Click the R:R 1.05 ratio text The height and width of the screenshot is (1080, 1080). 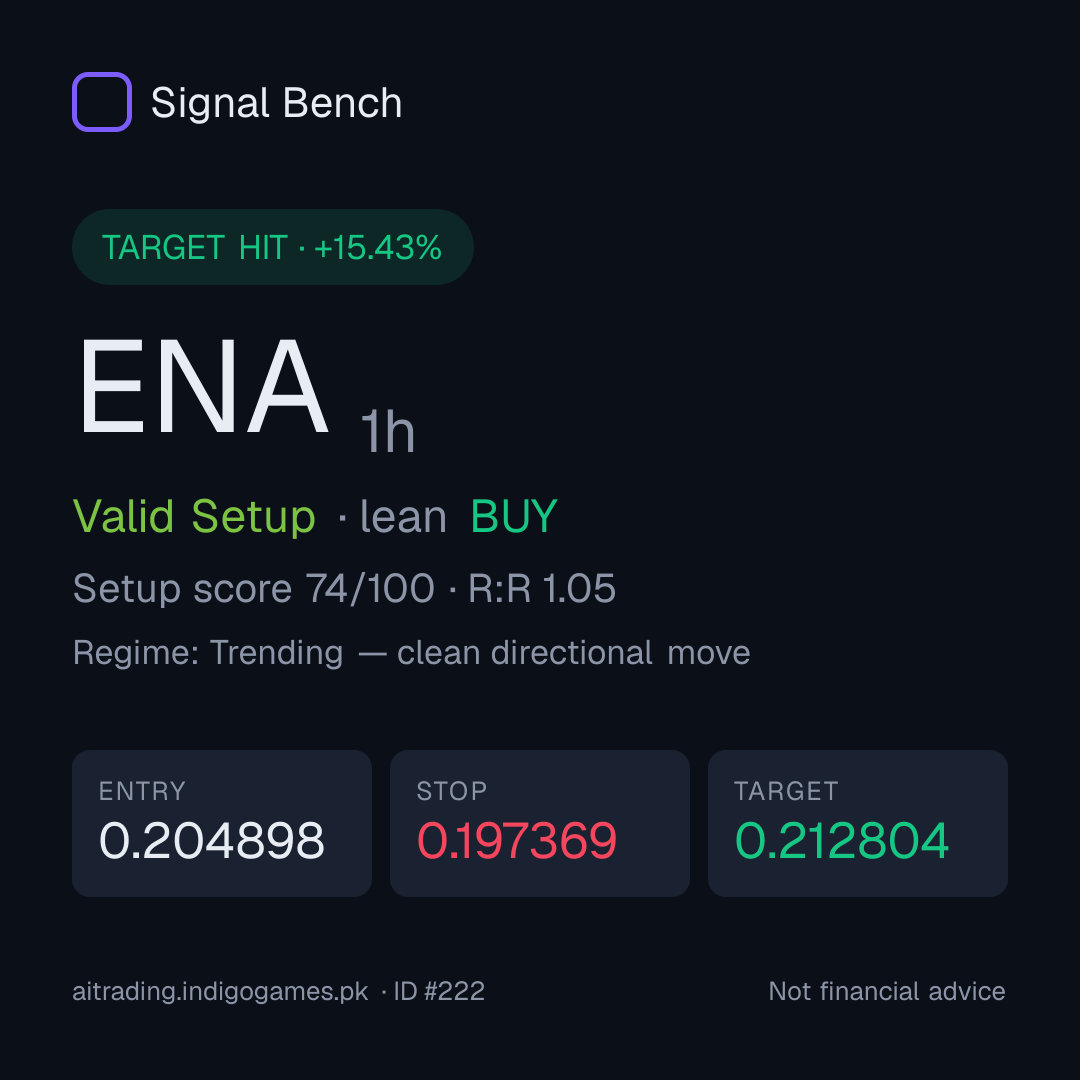pos(541,589)
